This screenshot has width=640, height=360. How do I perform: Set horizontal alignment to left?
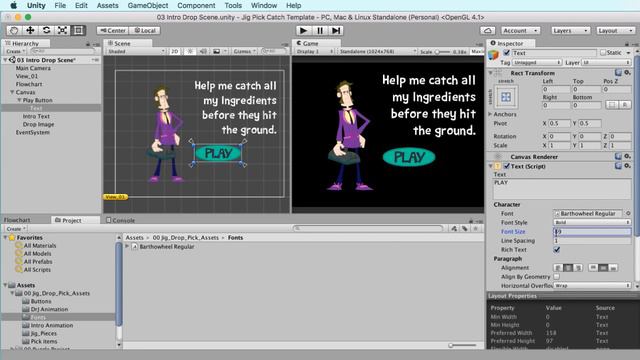click(558, 268)
